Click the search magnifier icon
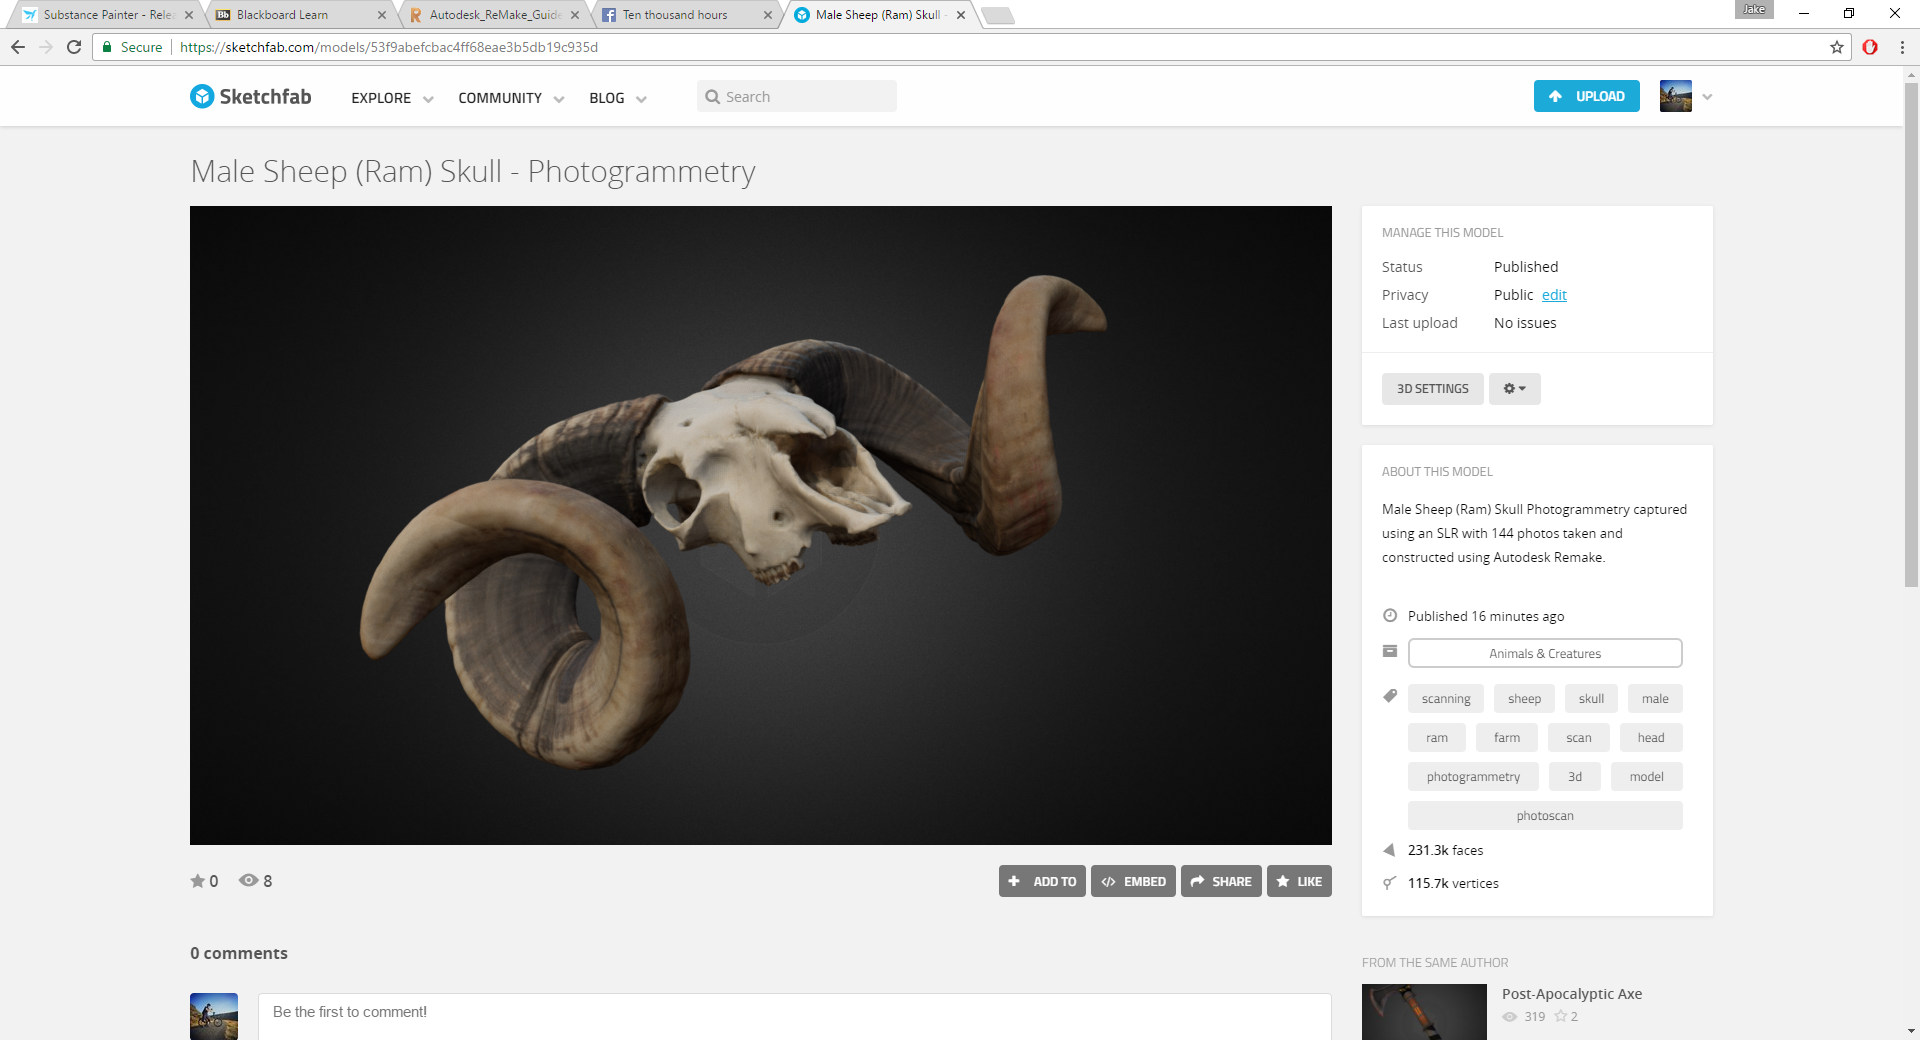 pyautogui.click(x=712, y=97)
